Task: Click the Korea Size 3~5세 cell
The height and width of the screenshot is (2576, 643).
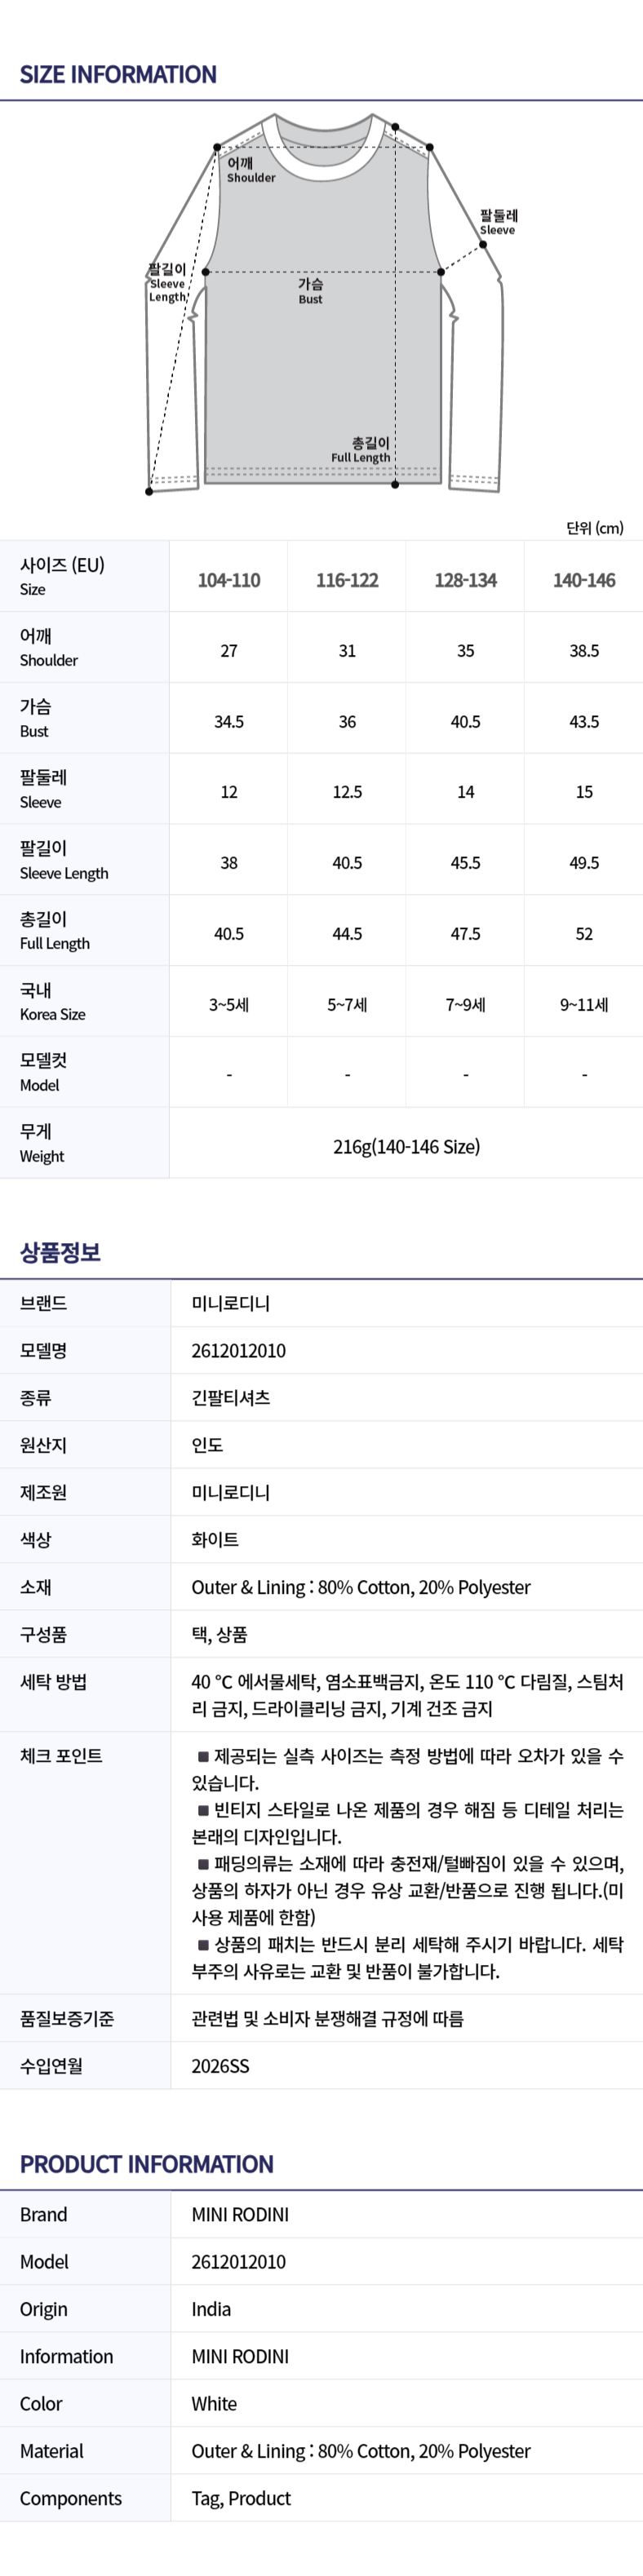Action: pos(229,1005)
